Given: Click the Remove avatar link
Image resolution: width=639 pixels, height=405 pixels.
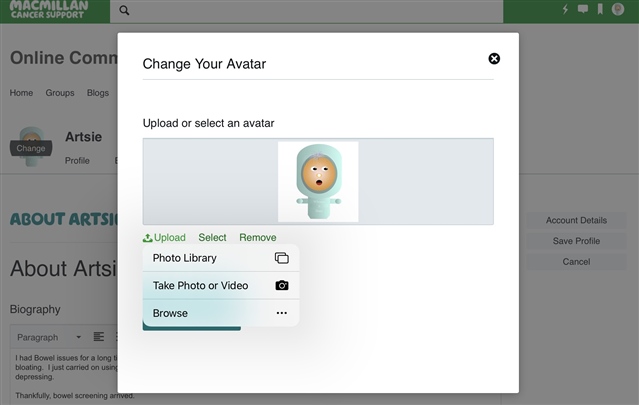Looking at the screenshot, I should pyautogui.click(x=258, y=238).
